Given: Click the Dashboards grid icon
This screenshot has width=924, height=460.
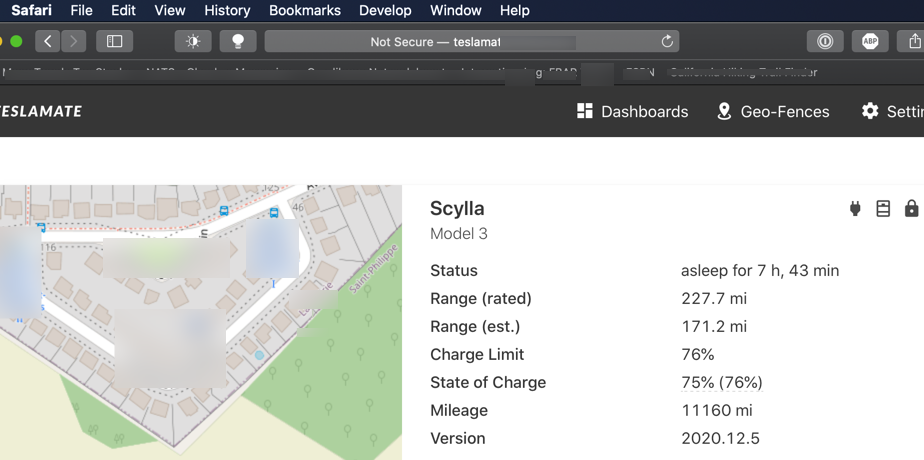Looking at the screenshot, I should (x=585, y=111).
